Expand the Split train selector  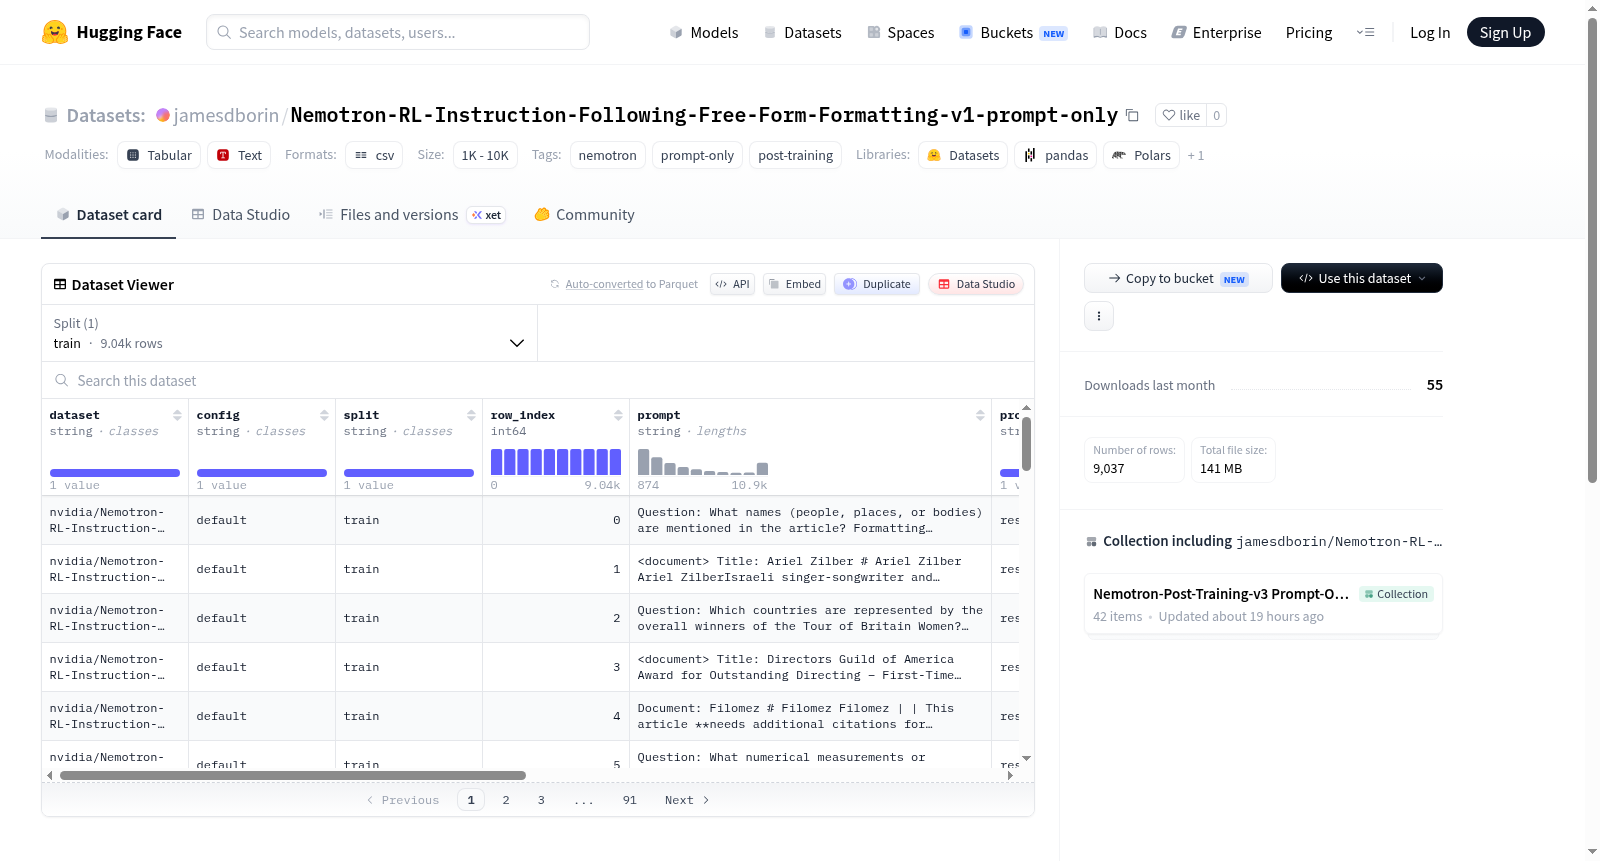[x=290, y=333]
